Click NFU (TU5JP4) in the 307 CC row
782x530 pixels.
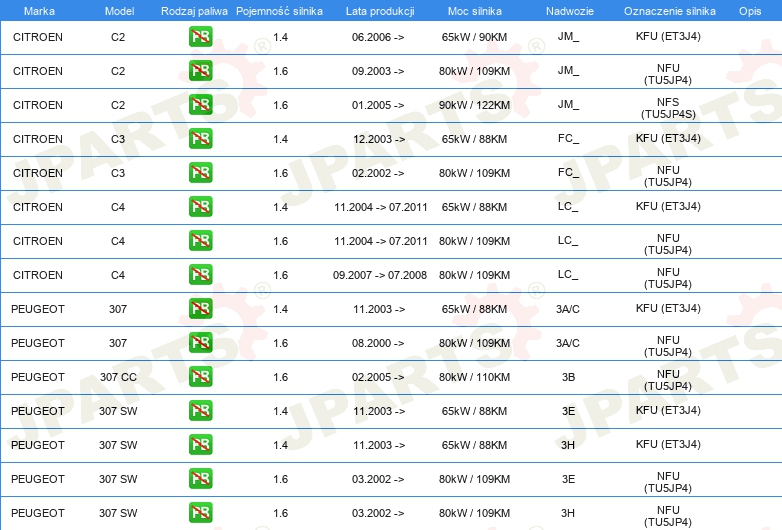(668, 380)
